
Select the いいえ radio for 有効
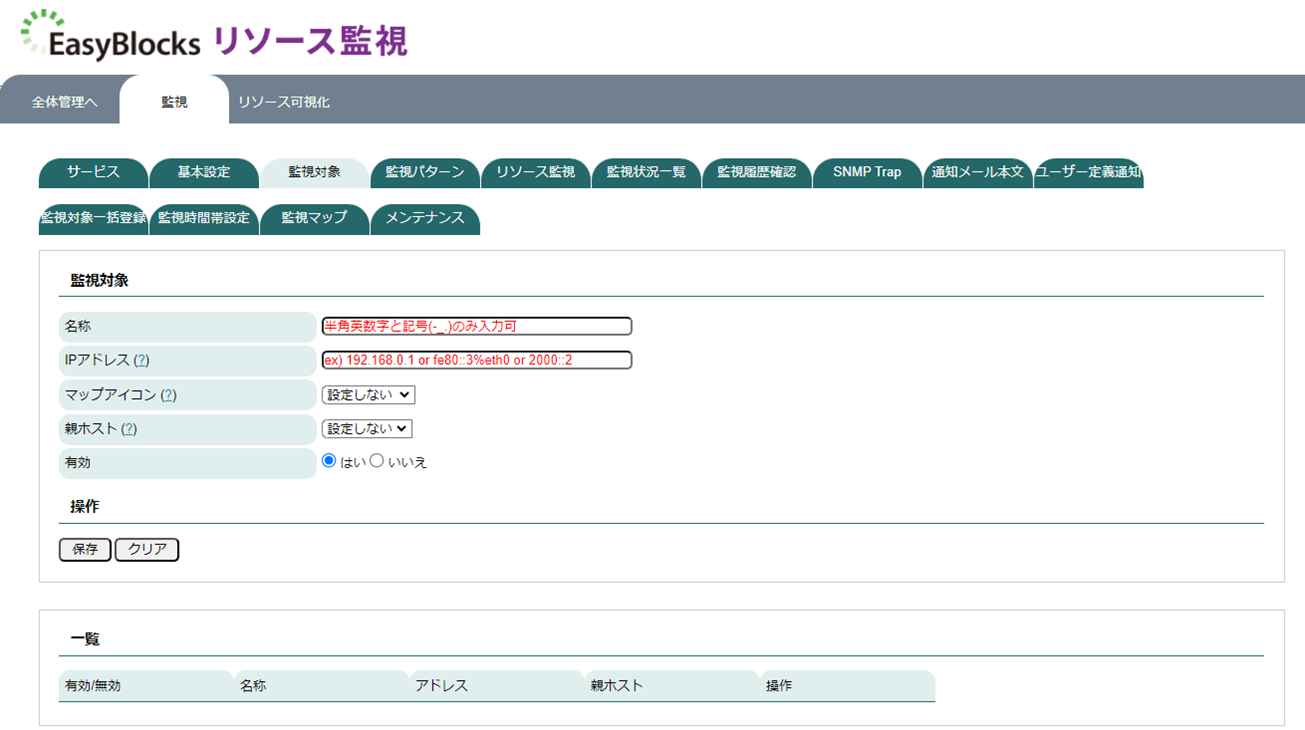[377, 461]
